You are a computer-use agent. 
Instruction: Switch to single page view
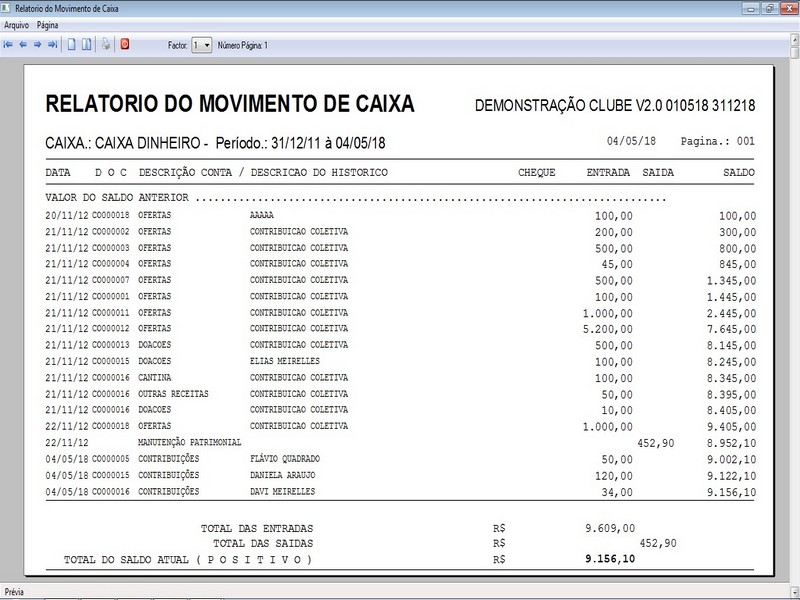click(71, 45)
